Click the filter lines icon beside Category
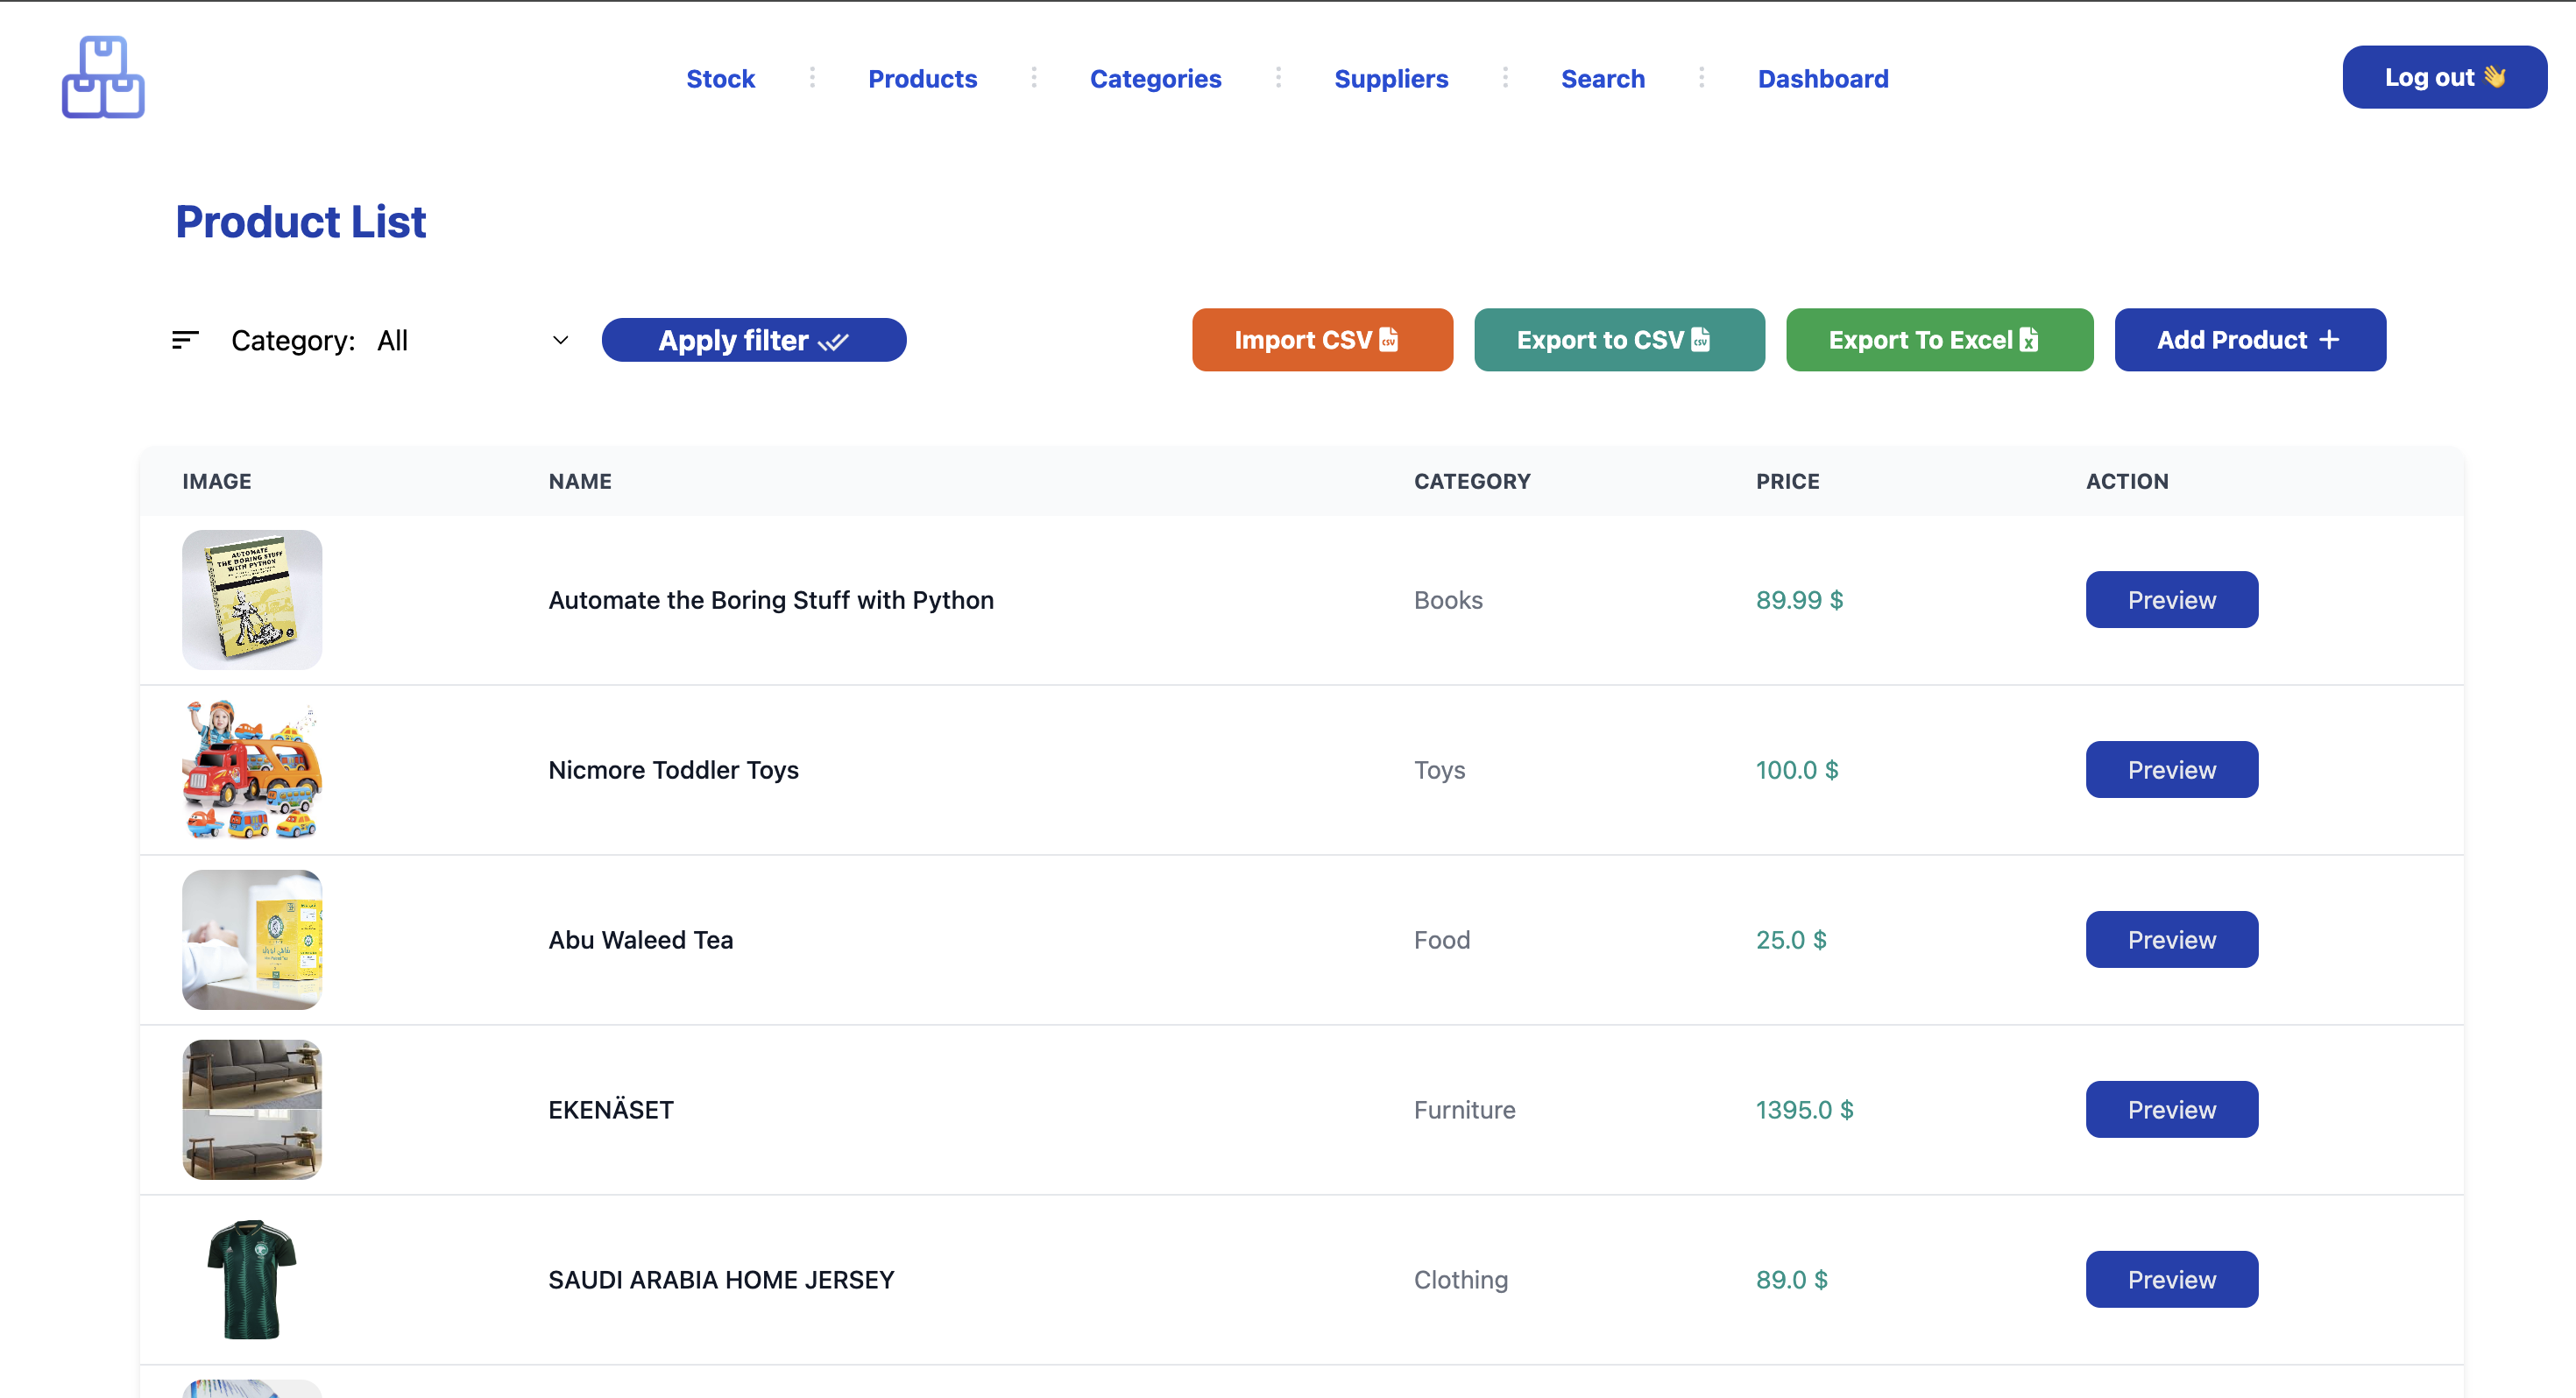Screen dimensions: 2576x1398 tap(185, 340)
